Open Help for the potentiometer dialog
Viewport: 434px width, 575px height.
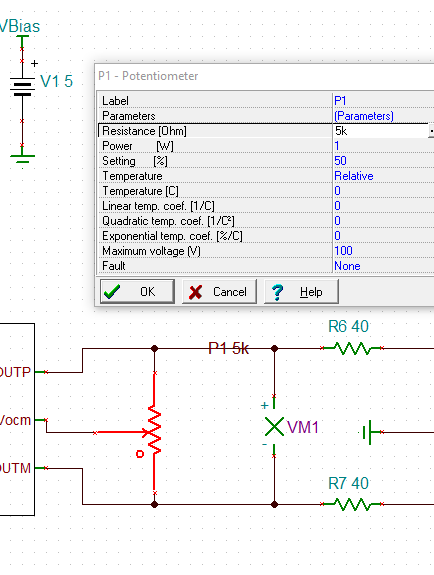pyautogui.click(x=301, y=292)
